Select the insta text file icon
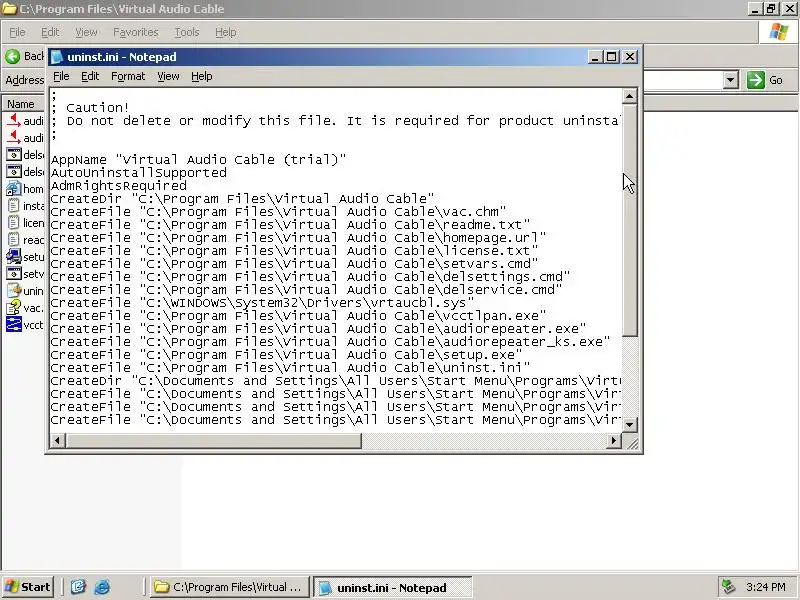Screen dimensions: 800x600 (14, 206)
